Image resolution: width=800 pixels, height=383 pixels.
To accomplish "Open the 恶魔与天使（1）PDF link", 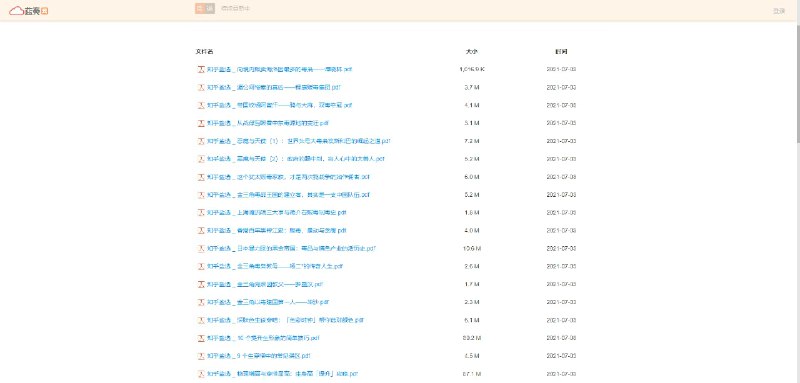I will [x=298, y=141].
